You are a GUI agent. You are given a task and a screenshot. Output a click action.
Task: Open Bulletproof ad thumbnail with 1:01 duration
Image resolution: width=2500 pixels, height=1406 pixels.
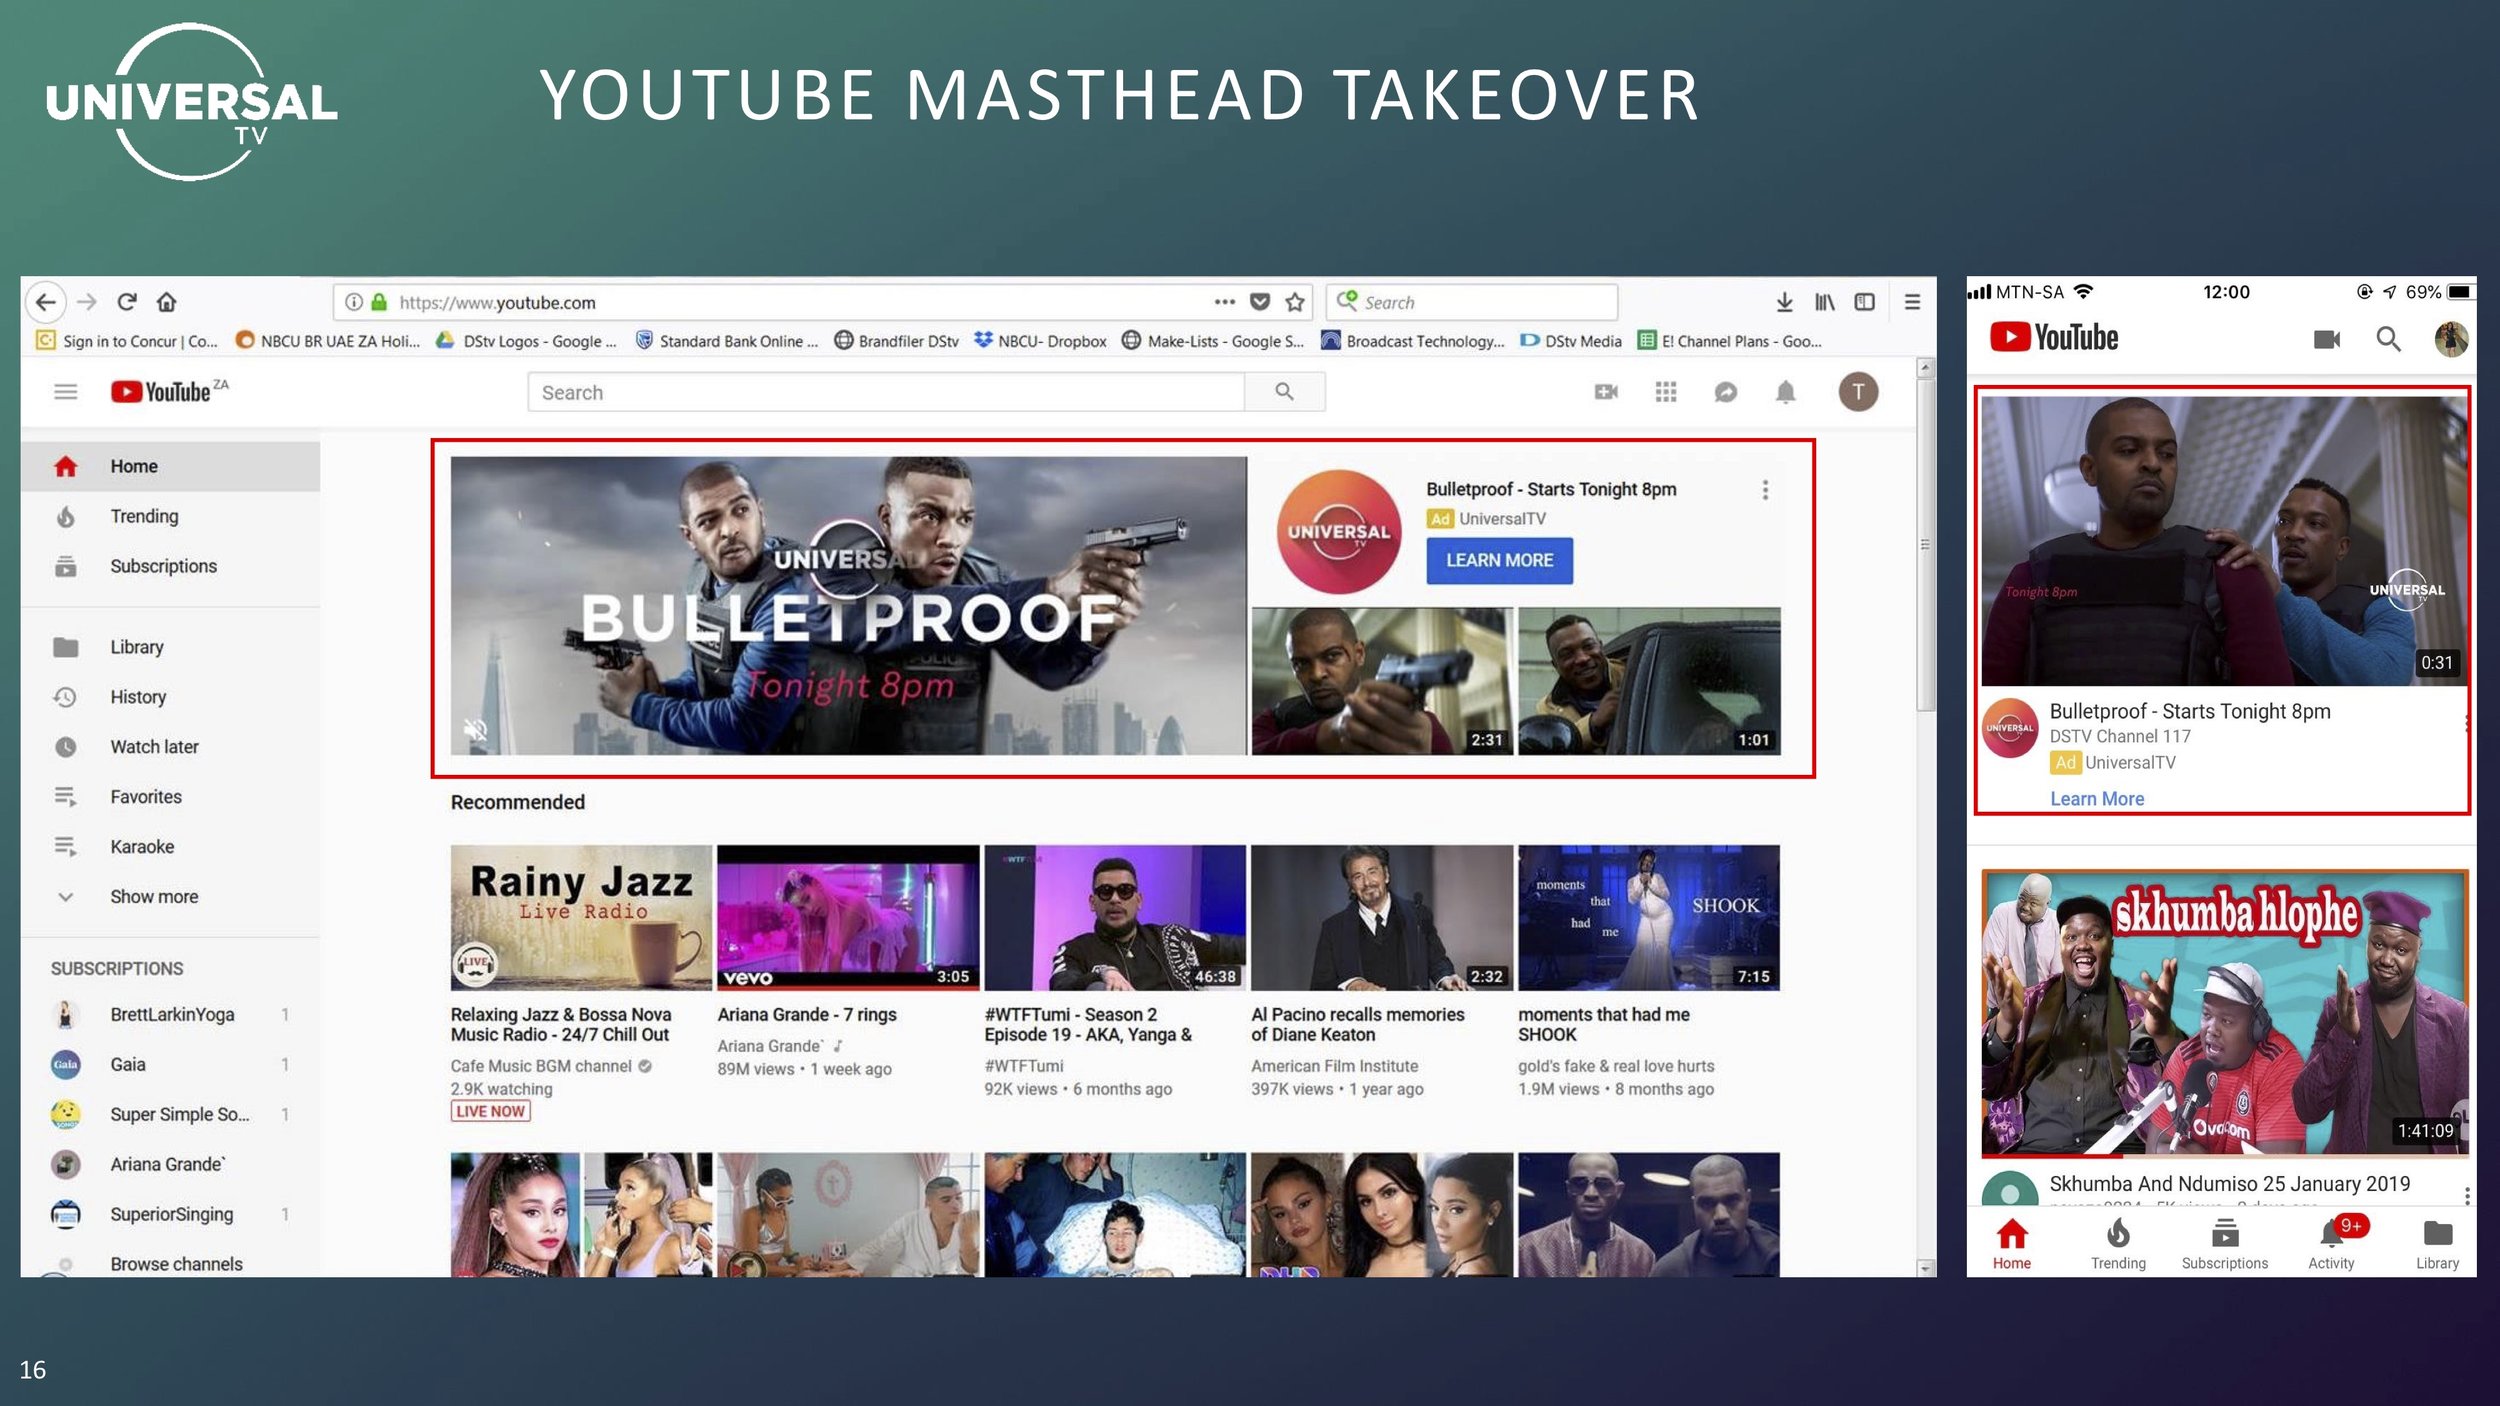(1649, 681)
